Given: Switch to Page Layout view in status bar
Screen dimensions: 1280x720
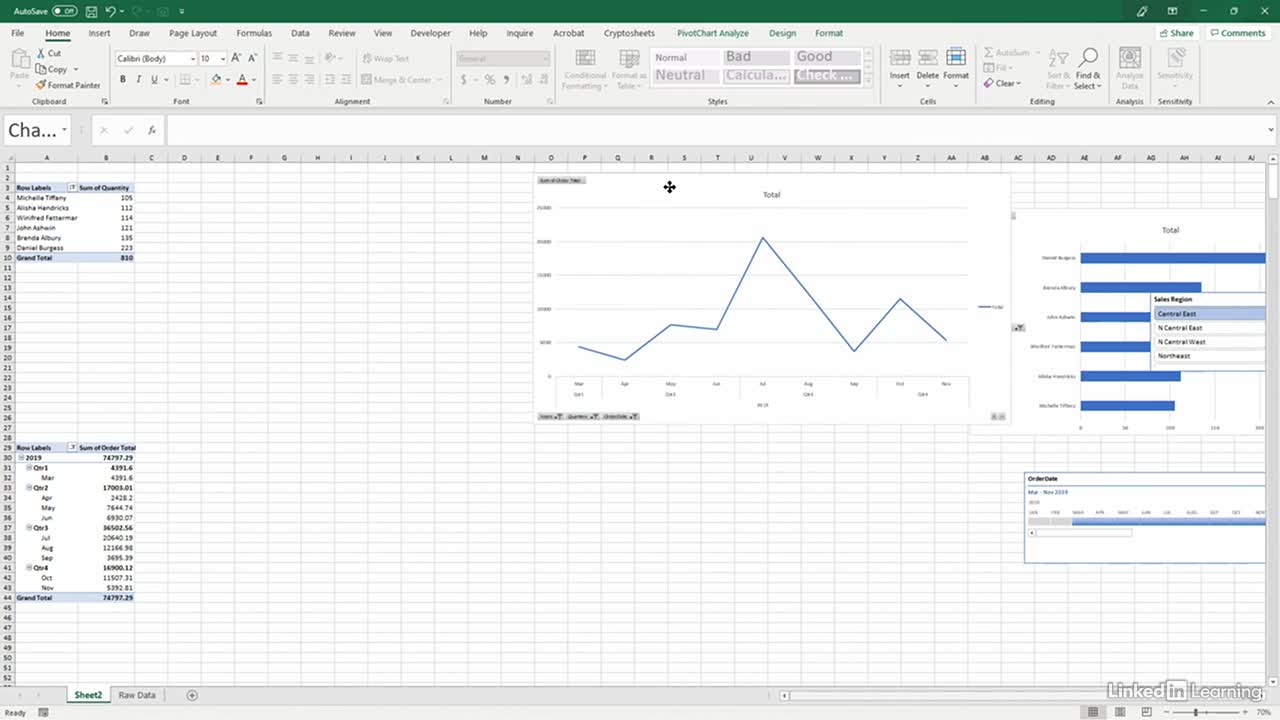Looking at the screenshot, I should point(1118,712).
